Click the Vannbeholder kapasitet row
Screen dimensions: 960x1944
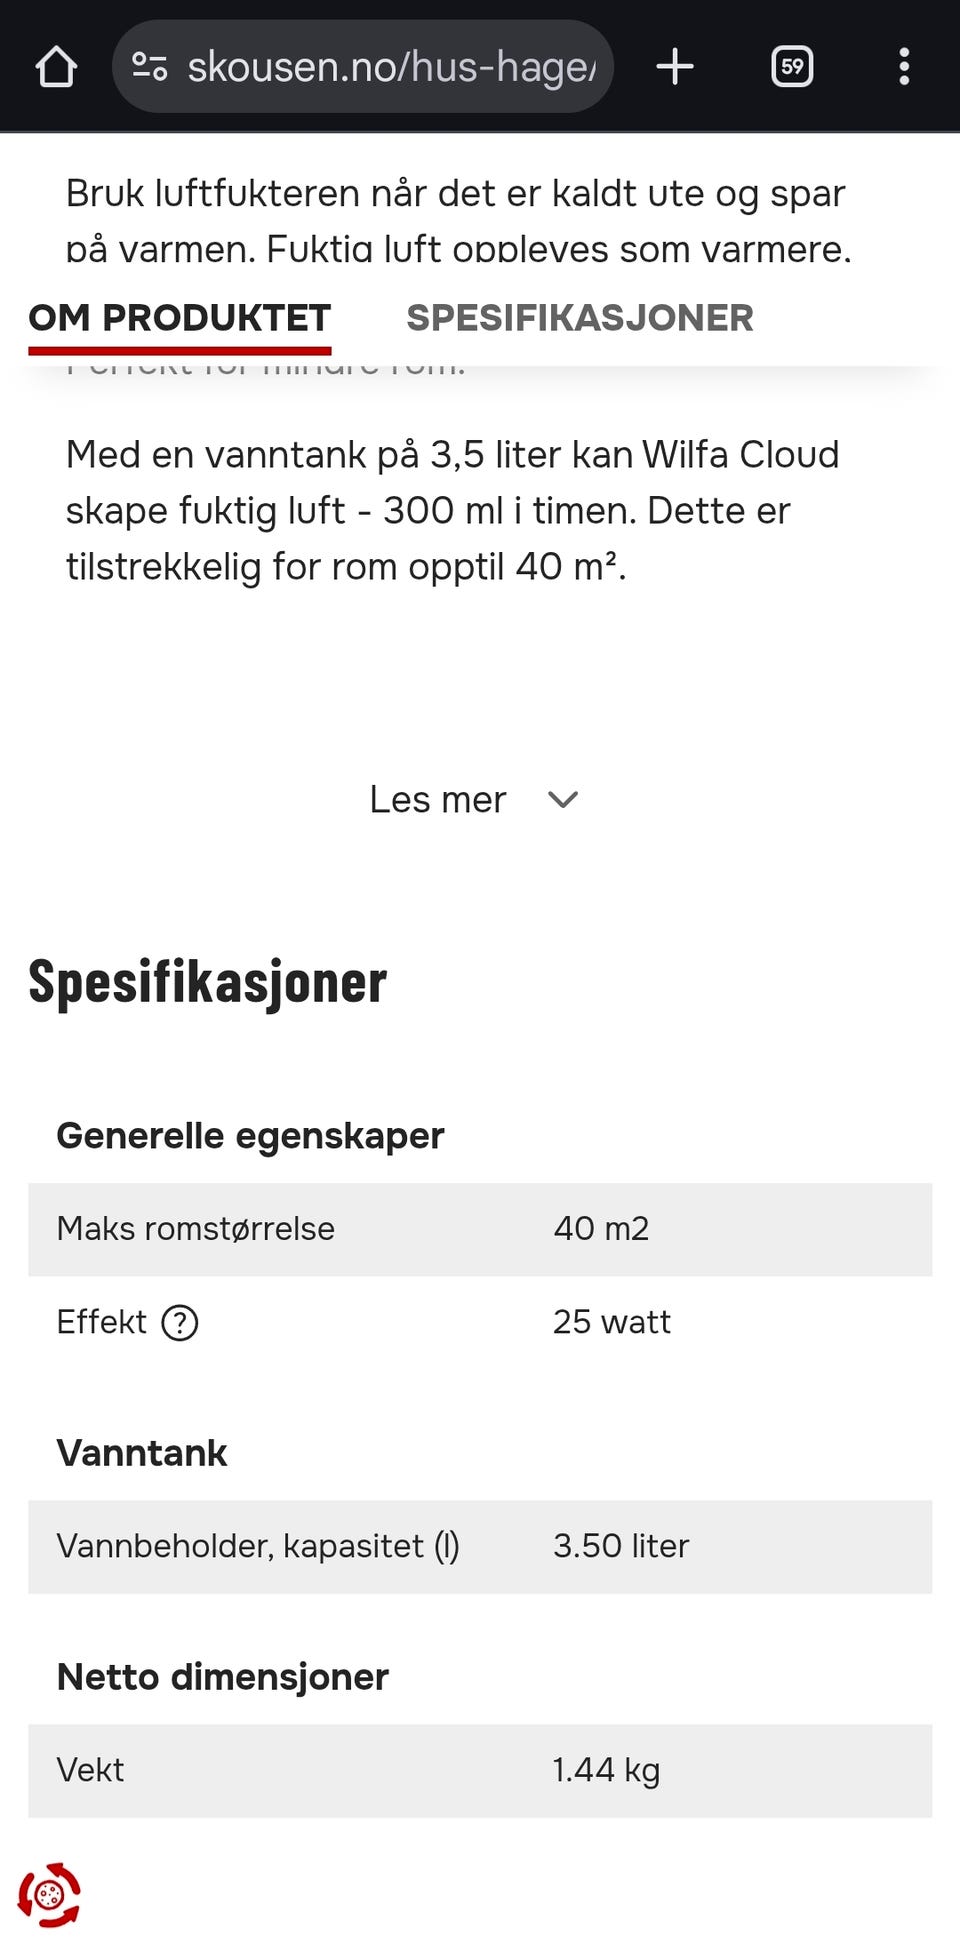point(480,1547)
